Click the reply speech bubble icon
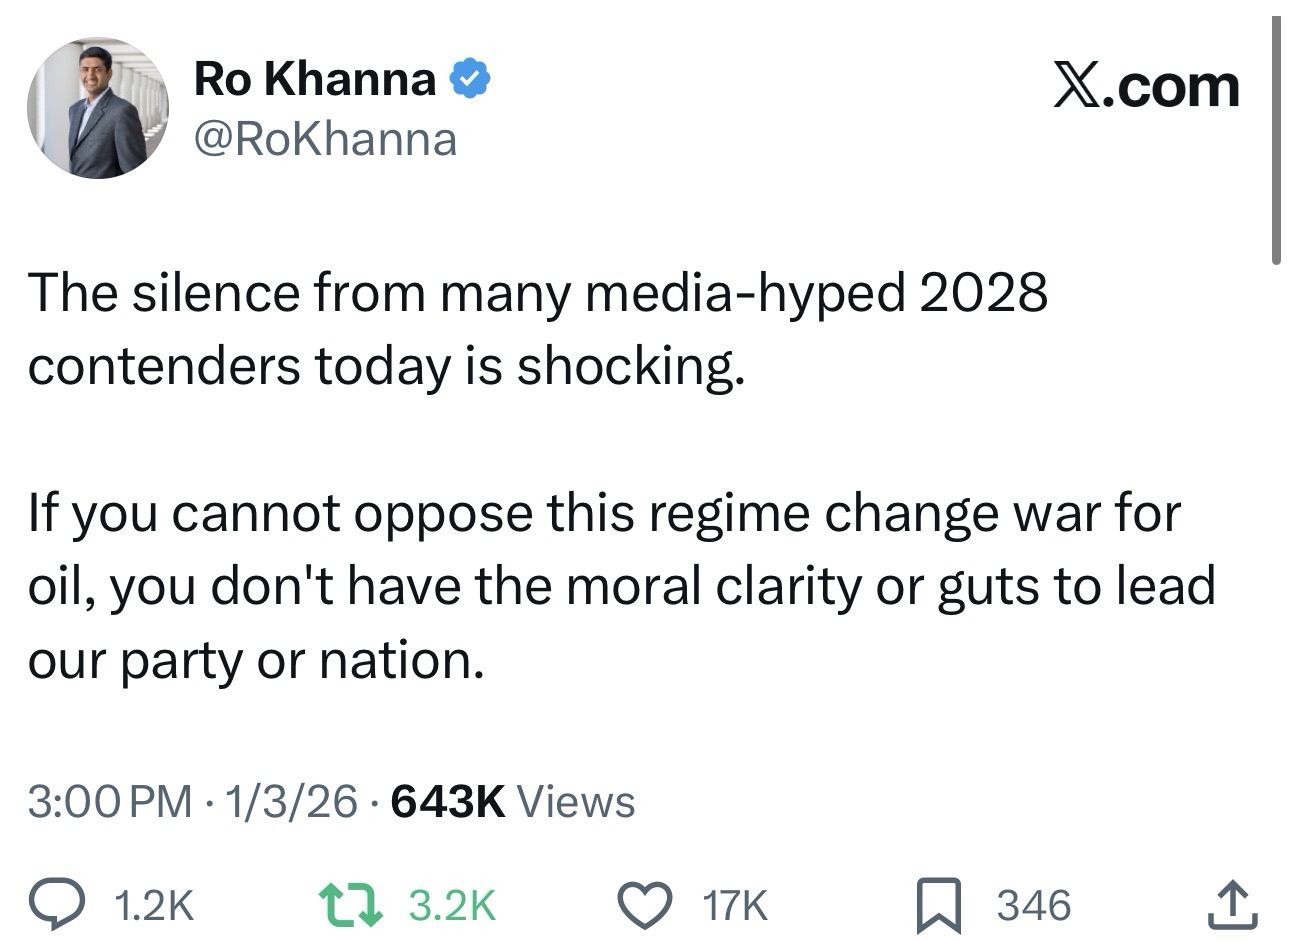This screenshot has height=942, width=1290. click(x=73, y=904)
